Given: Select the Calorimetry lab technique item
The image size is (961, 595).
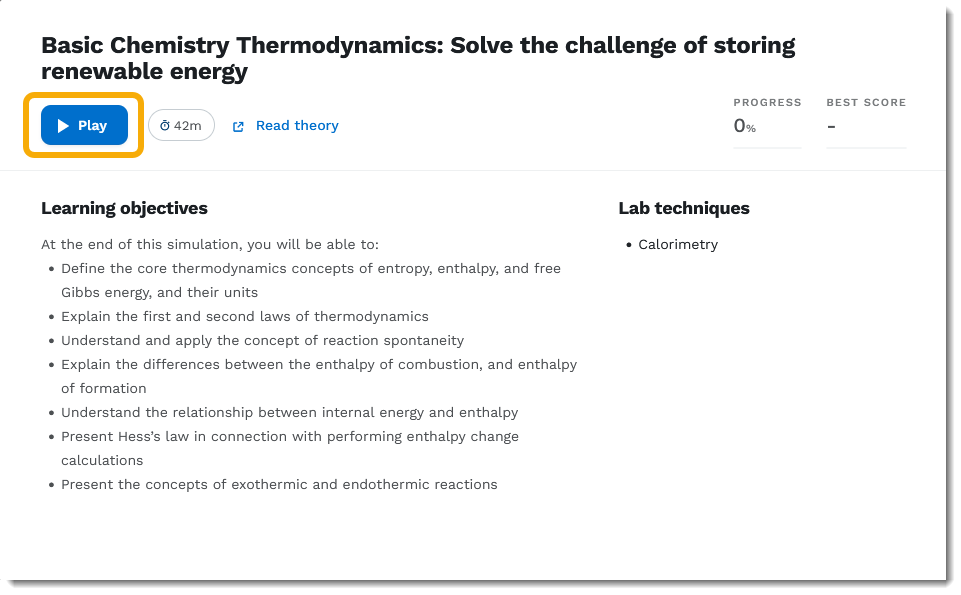Looking at the screenshot, I should pyautogui.click(x=678, y=244).
